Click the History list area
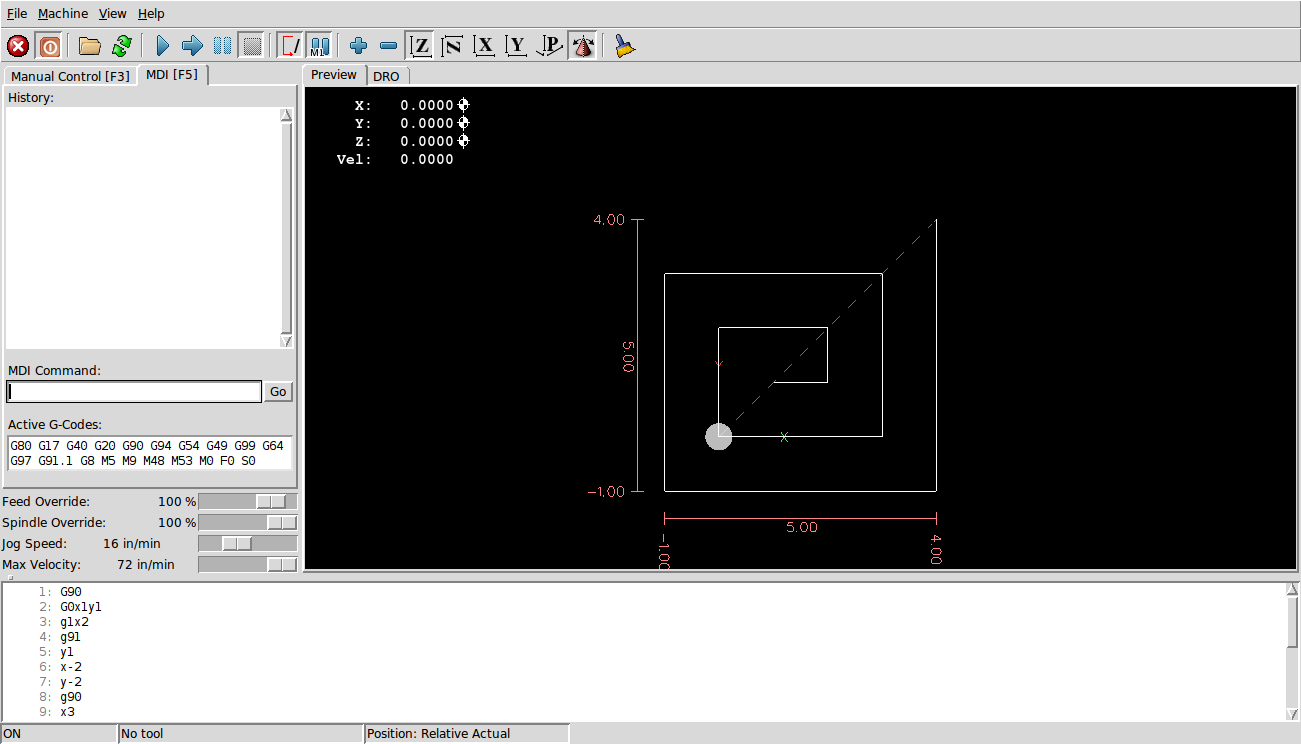 click(143, 228)
